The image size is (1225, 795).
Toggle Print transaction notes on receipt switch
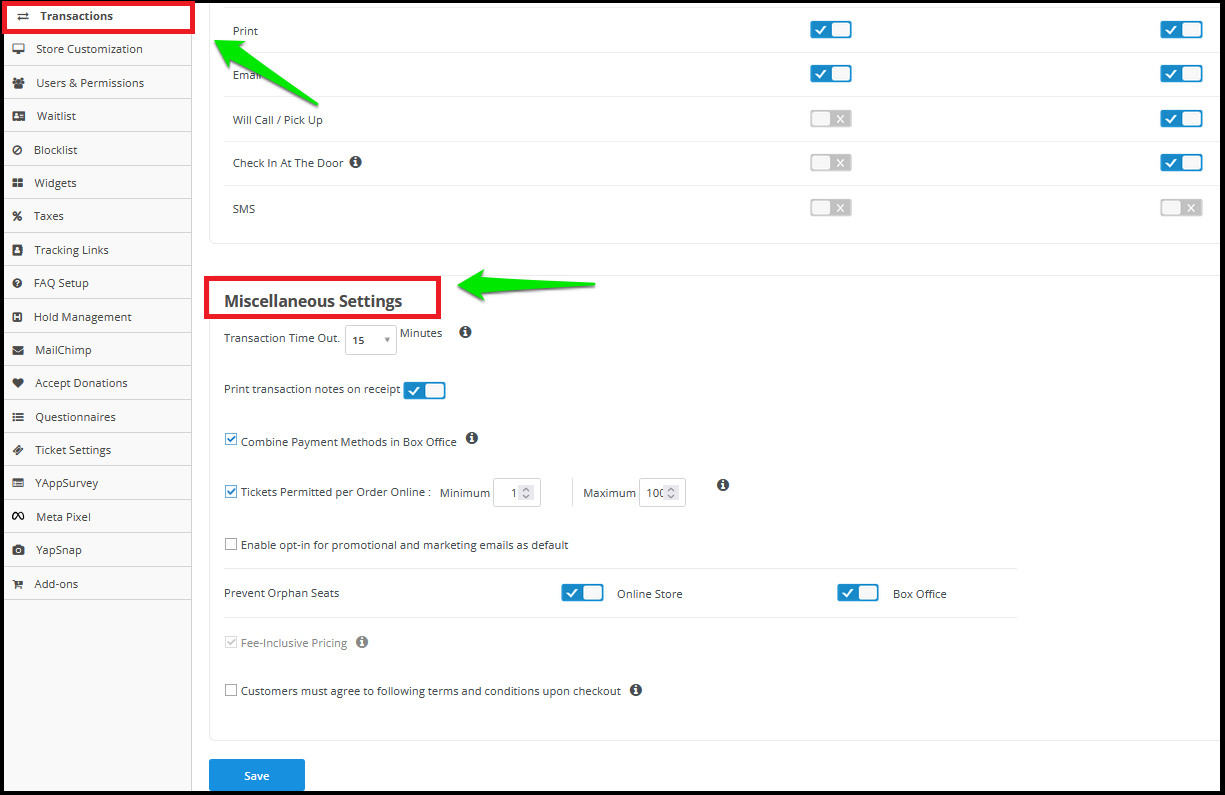click(425, 390)
